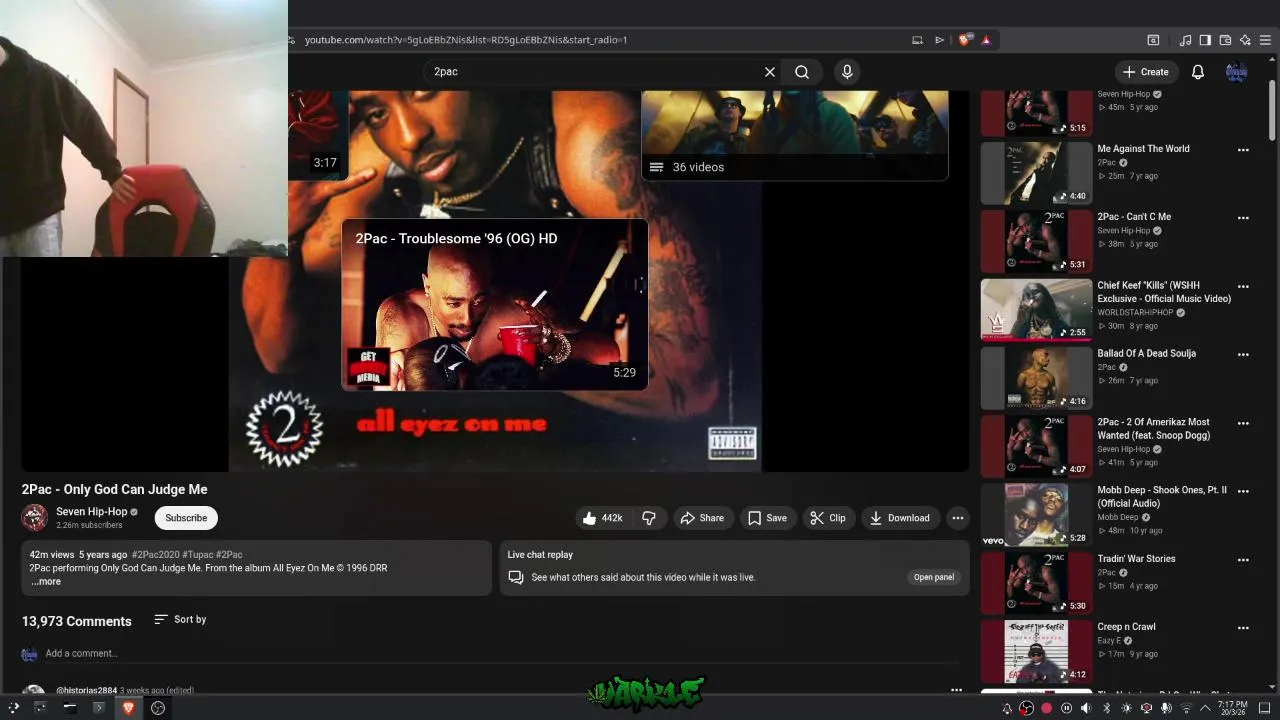Open comment options menu for historias2884
Image resolution: width=1280 pixels, height=720 pixels.
point(956,690)
